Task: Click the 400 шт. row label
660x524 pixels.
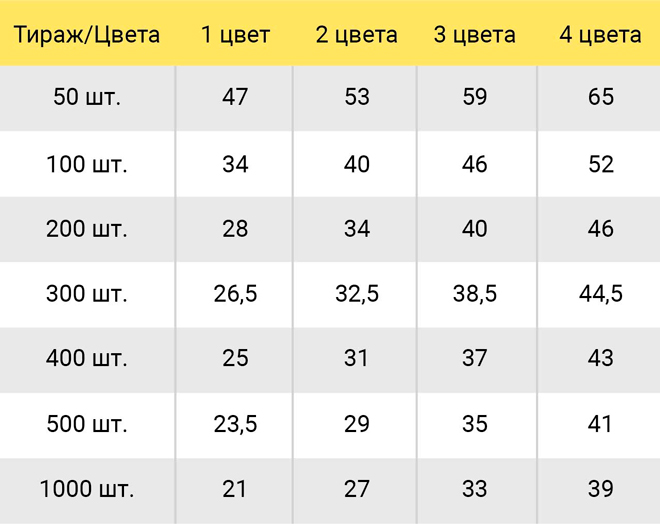Action: (87, 358)
